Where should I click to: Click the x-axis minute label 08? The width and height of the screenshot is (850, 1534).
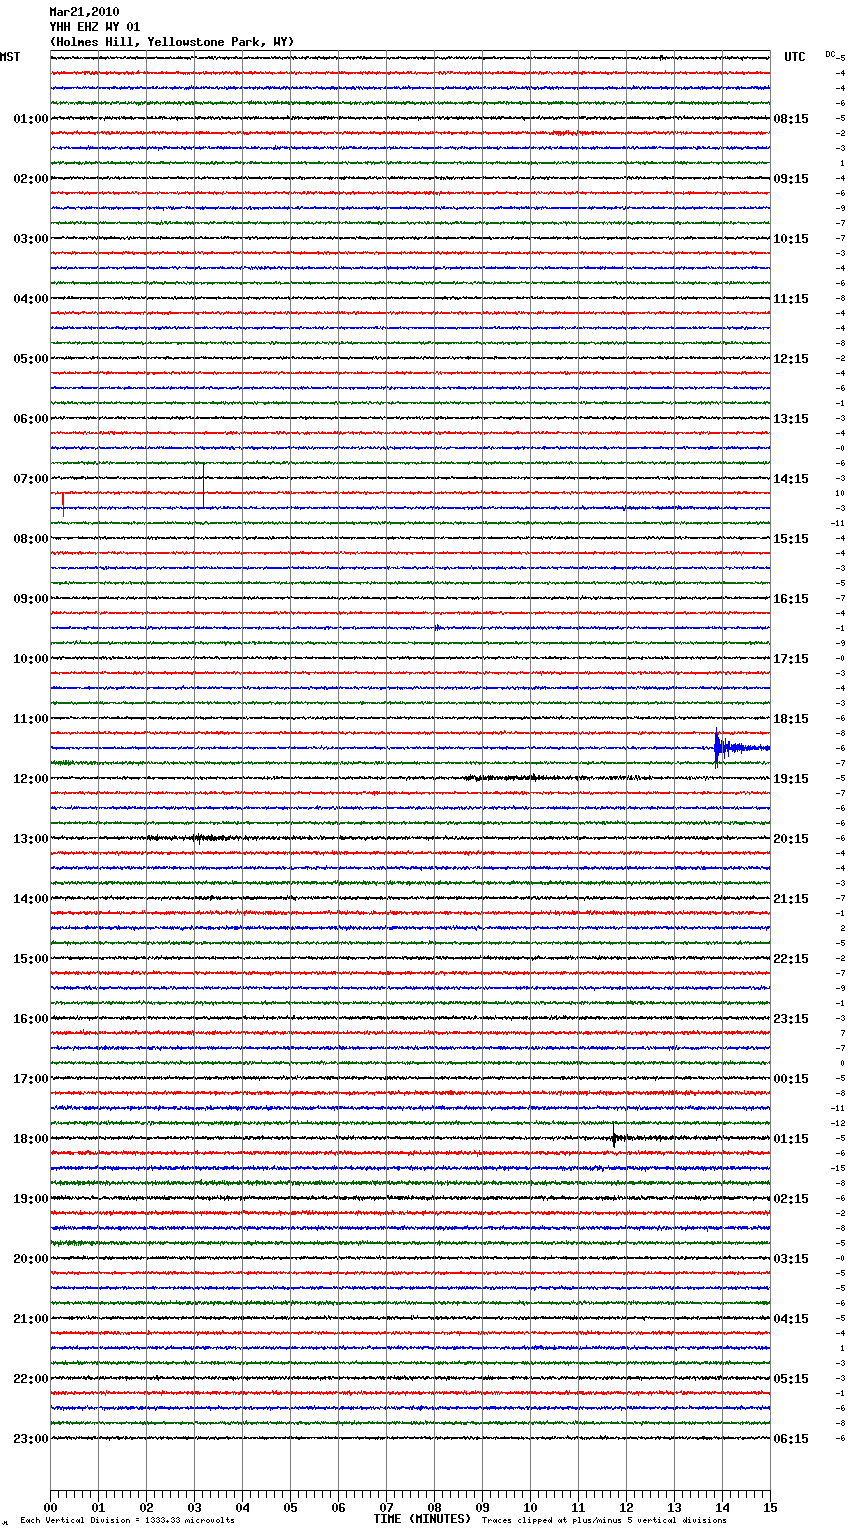pyautogui.click(x=434, y=1507)
